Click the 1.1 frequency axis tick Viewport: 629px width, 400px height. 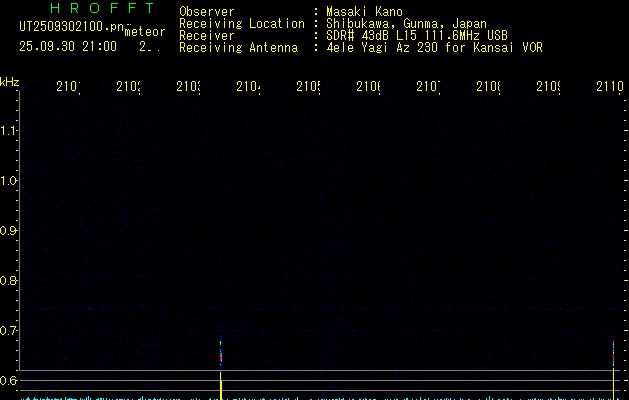9,131
